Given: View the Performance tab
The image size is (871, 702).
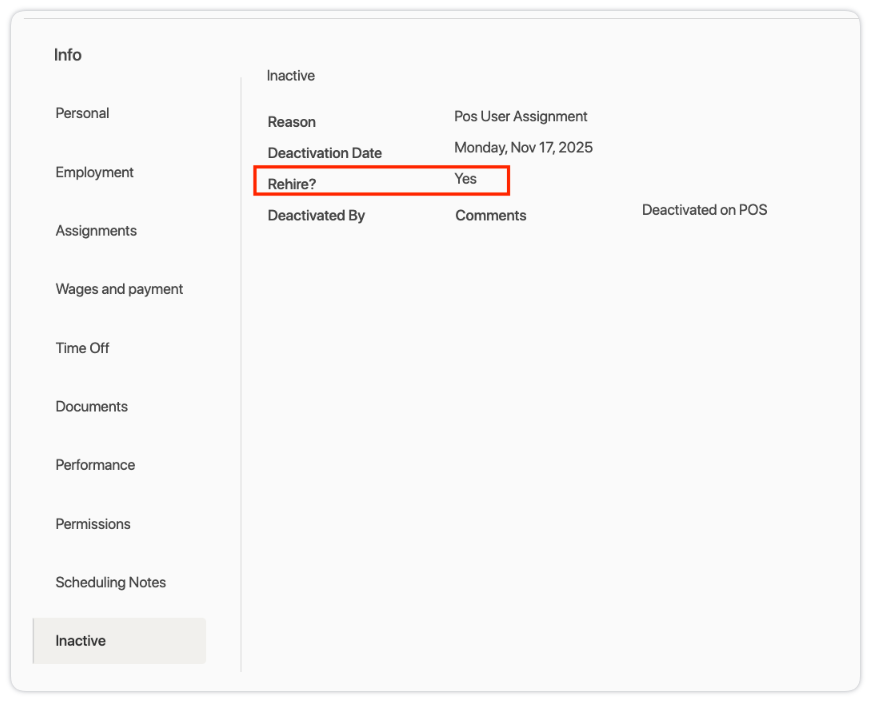Looking at the screenshot, I should click(95, 465).
